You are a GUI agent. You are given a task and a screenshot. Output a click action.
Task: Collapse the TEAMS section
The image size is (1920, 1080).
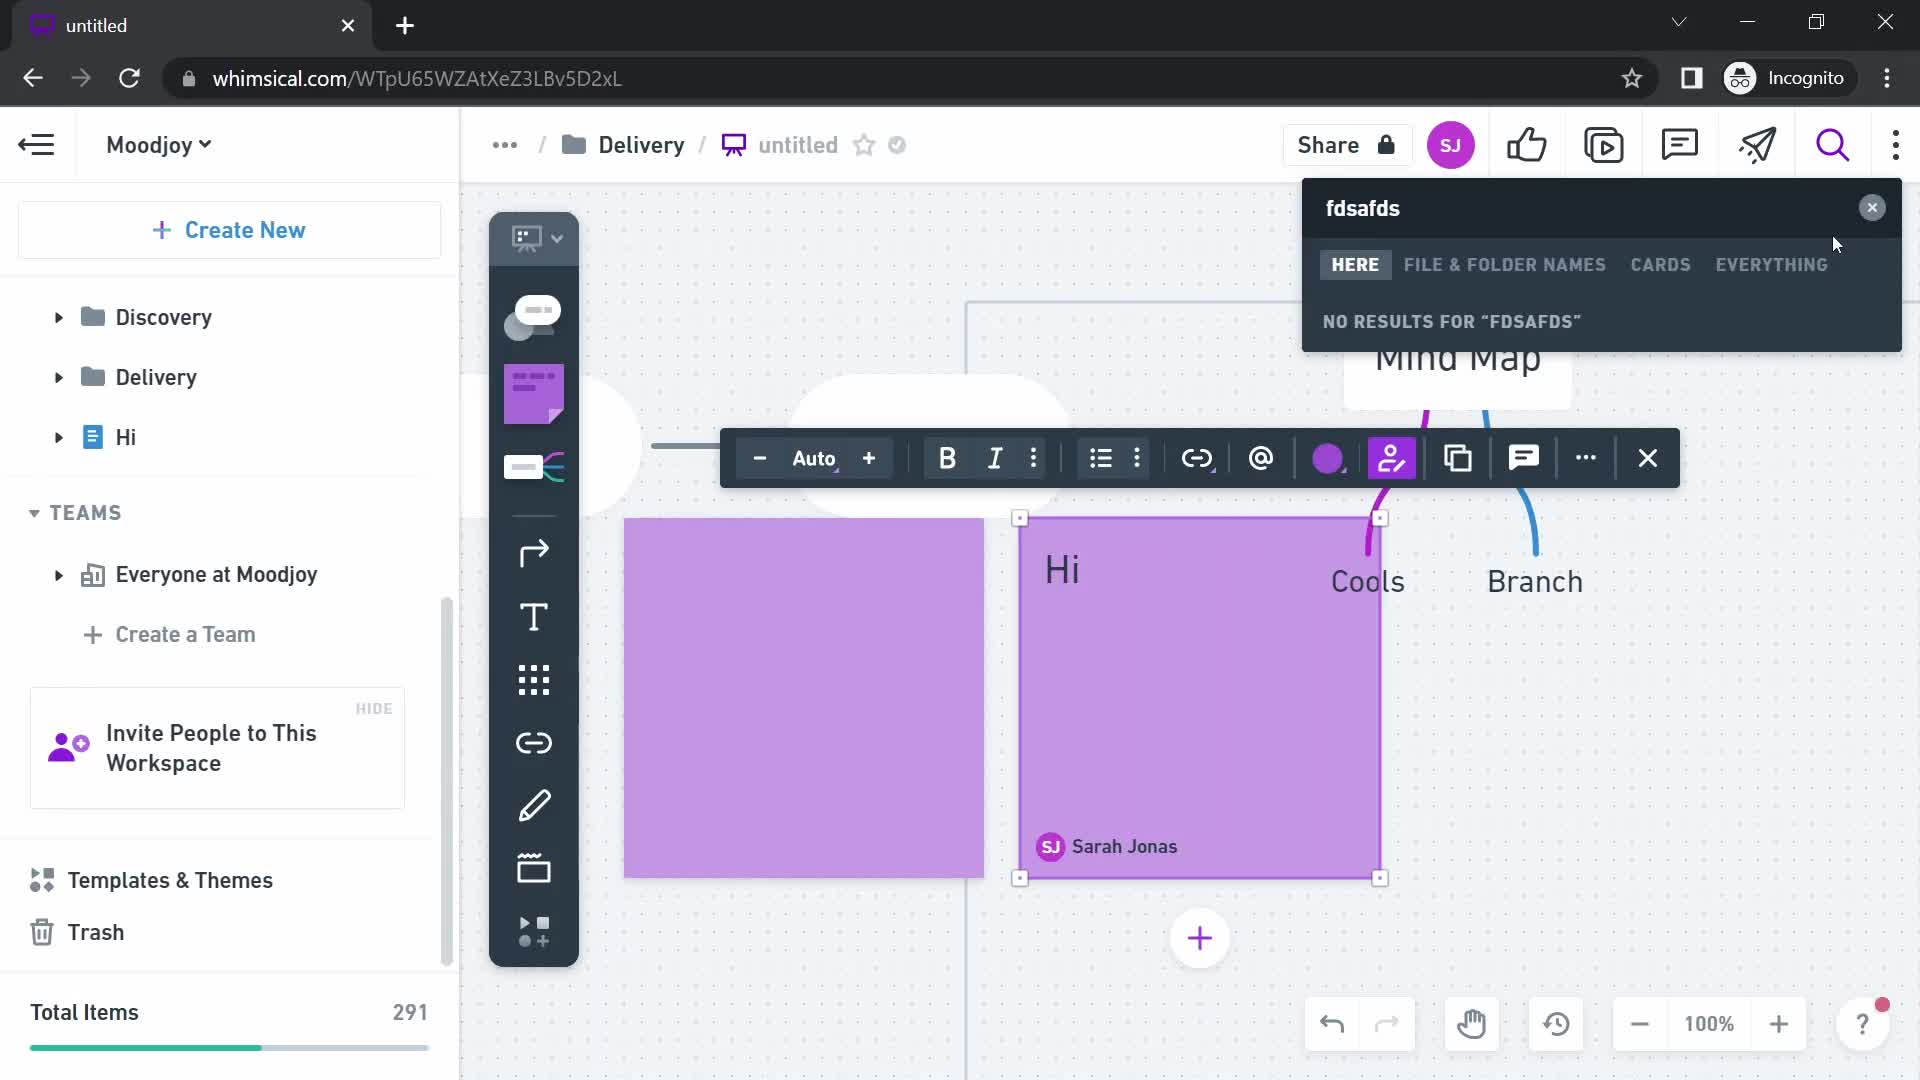point(34,513)
